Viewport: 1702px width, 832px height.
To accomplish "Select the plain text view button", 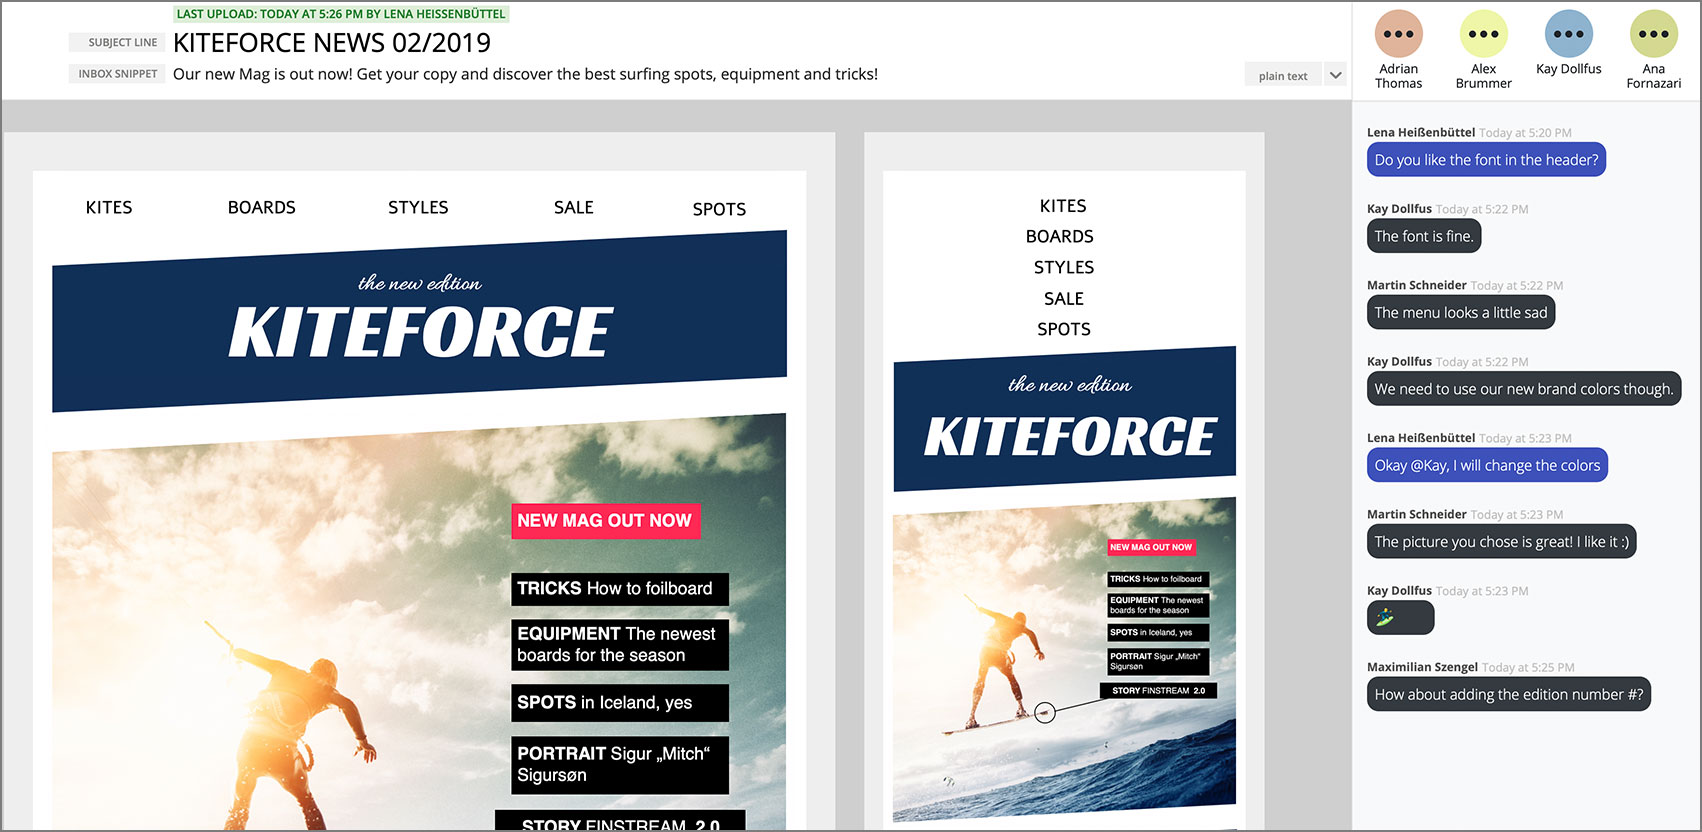I will coord(1283,75).
